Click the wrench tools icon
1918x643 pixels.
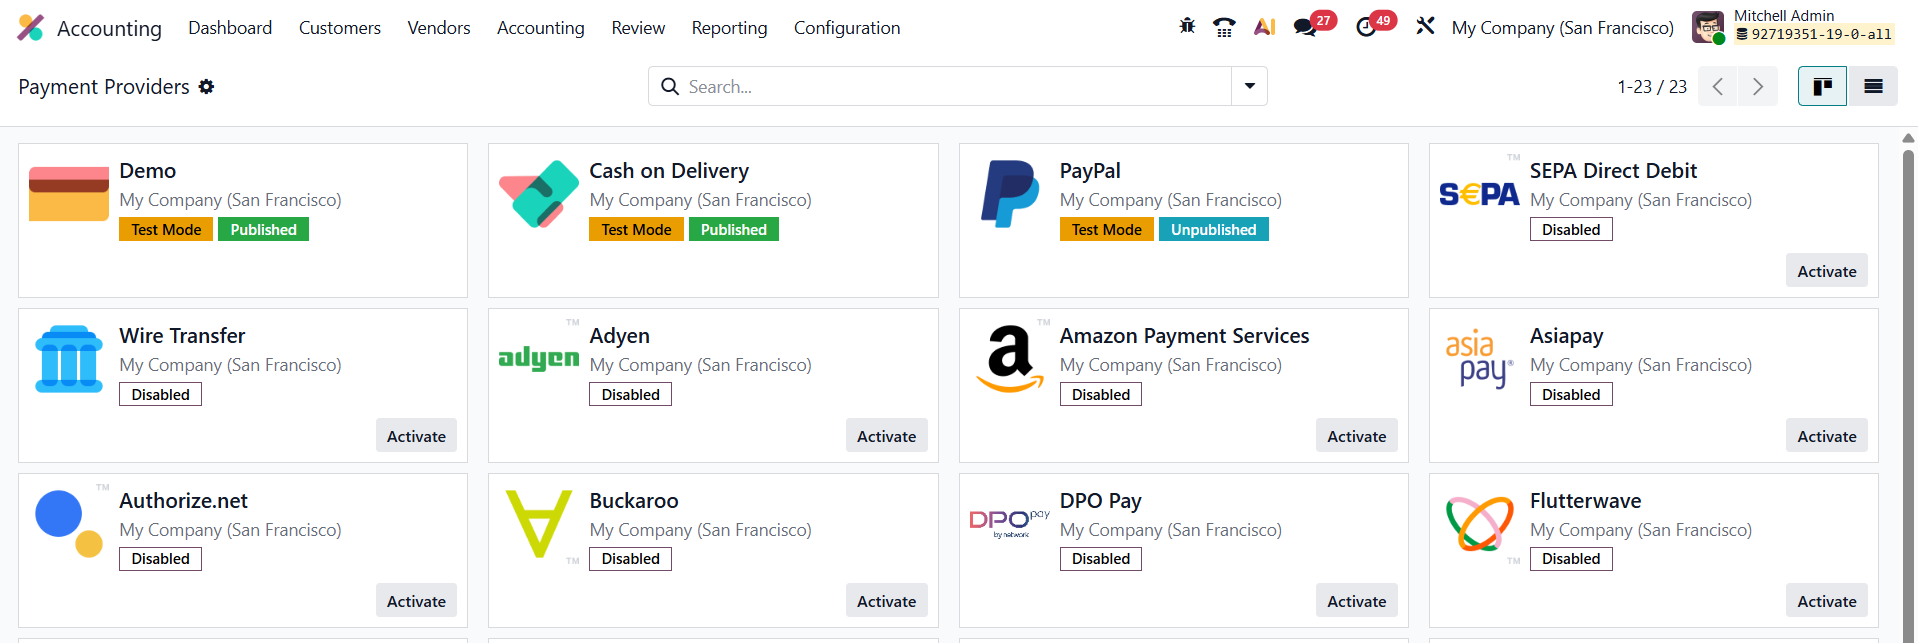(x=1425, y=27)
